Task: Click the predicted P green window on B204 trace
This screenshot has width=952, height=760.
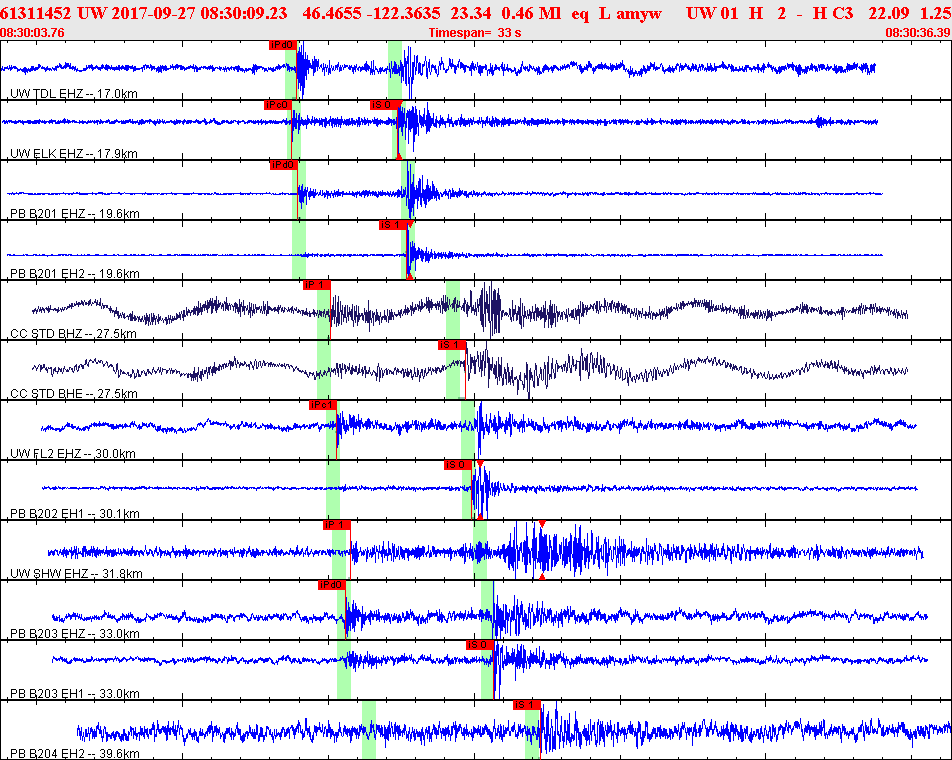Action: point(369,730)
